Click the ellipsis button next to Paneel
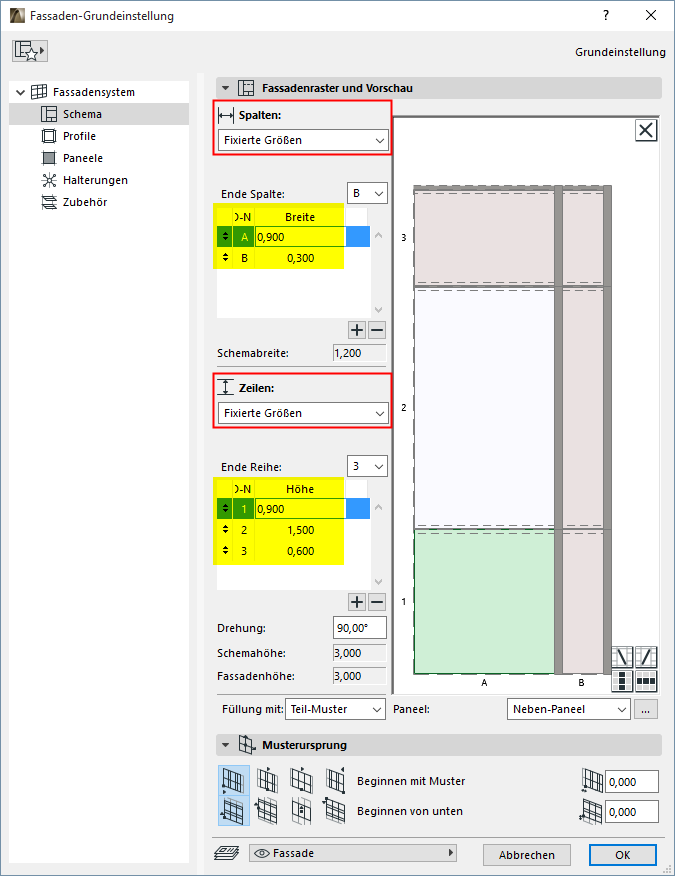This screenshot has height=876, width=675. coord(645,709)
